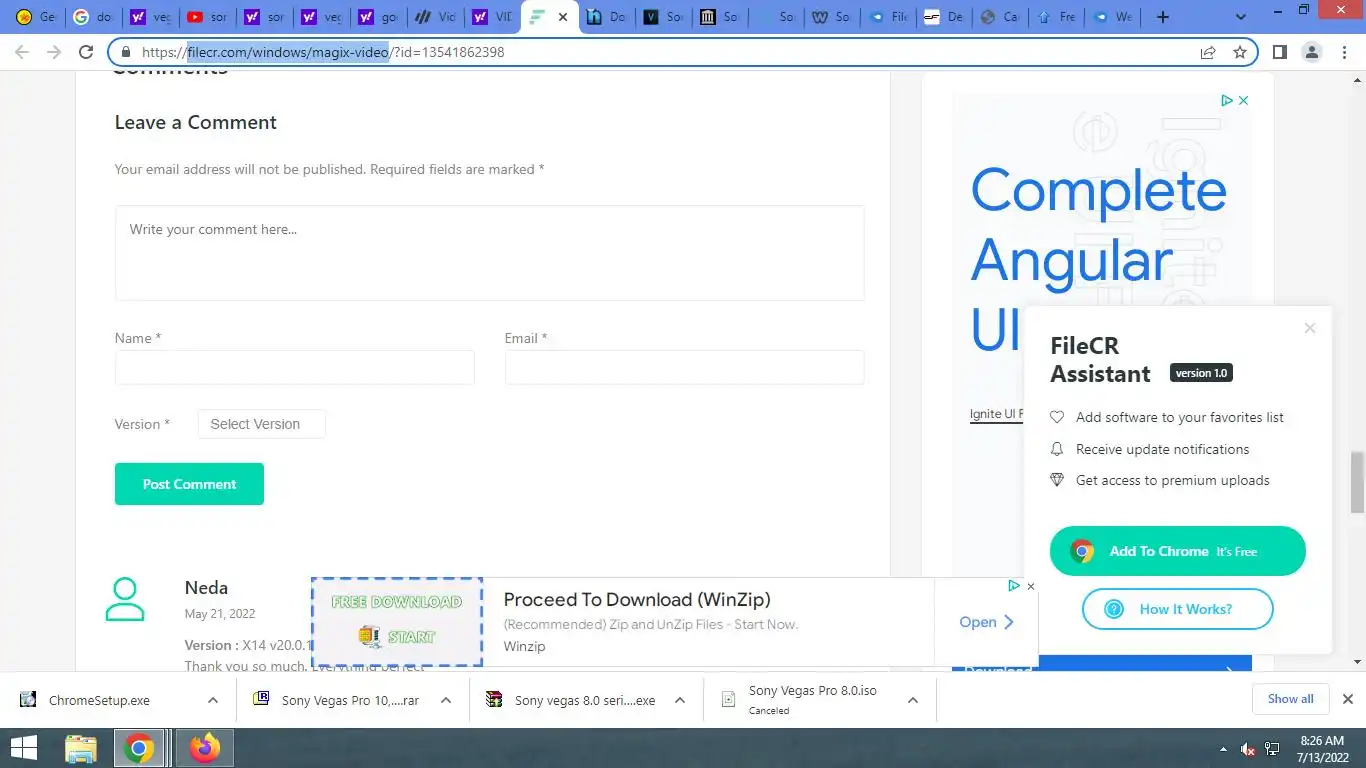
Task: Click Neda's user avatar icon
Action: click(x=125, y=599)
